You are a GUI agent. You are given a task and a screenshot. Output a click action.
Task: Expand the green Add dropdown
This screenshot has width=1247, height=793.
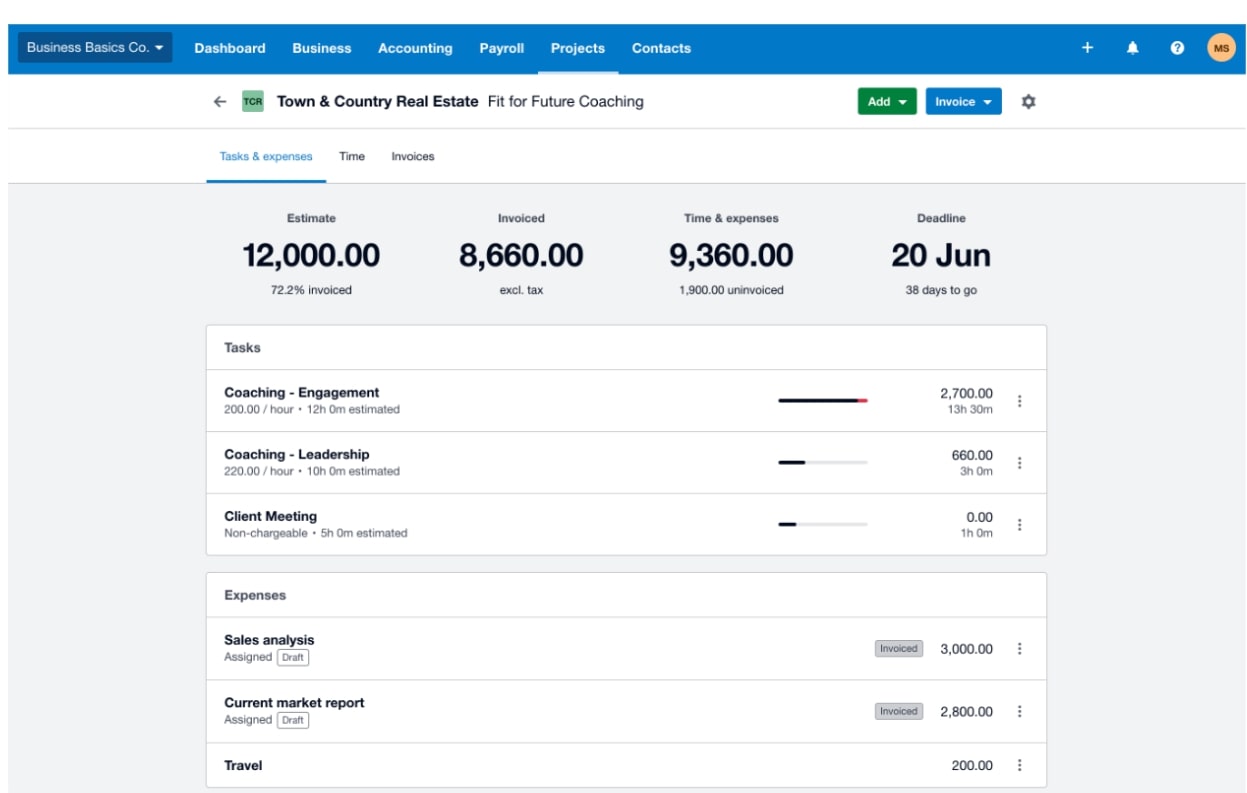[x=886, y=102]
